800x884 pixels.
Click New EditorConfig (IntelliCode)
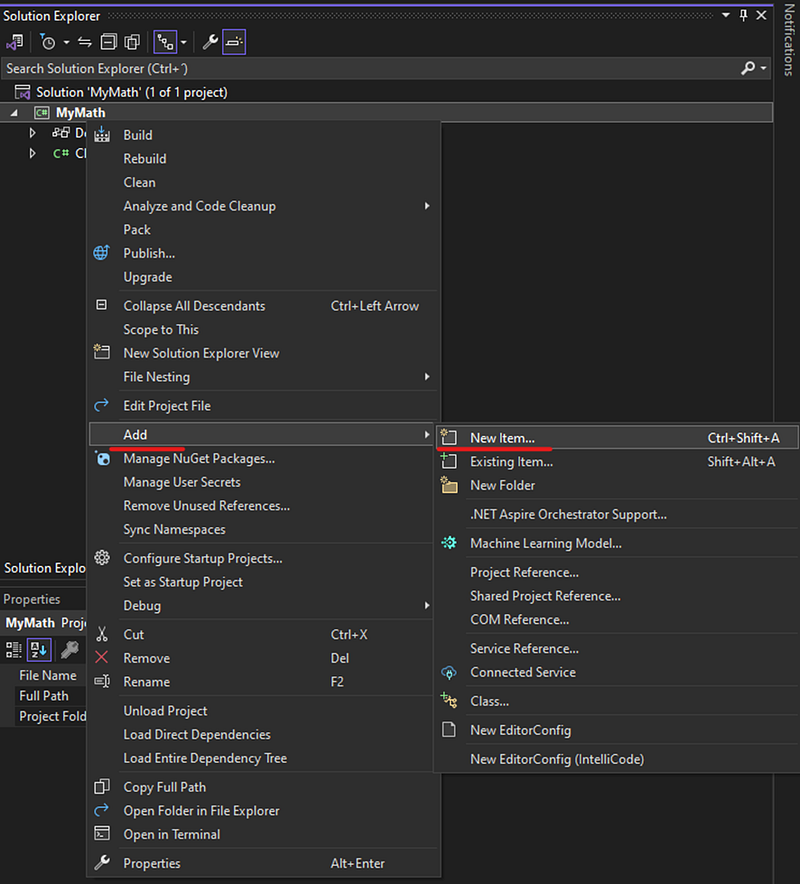[617, 760]
